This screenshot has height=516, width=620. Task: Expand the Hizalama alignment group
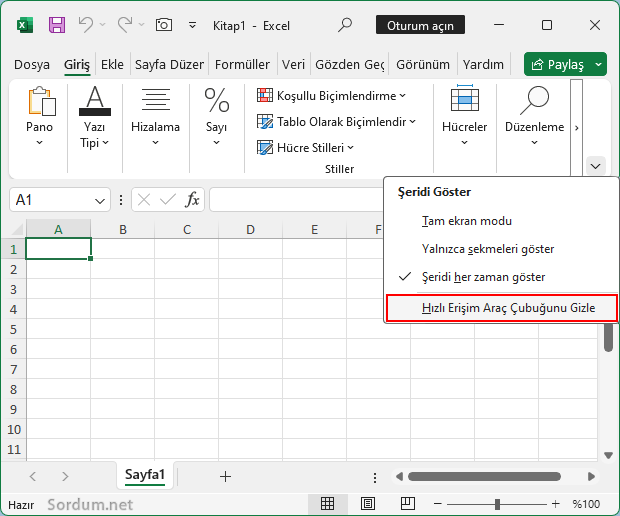tap(155, 117)
